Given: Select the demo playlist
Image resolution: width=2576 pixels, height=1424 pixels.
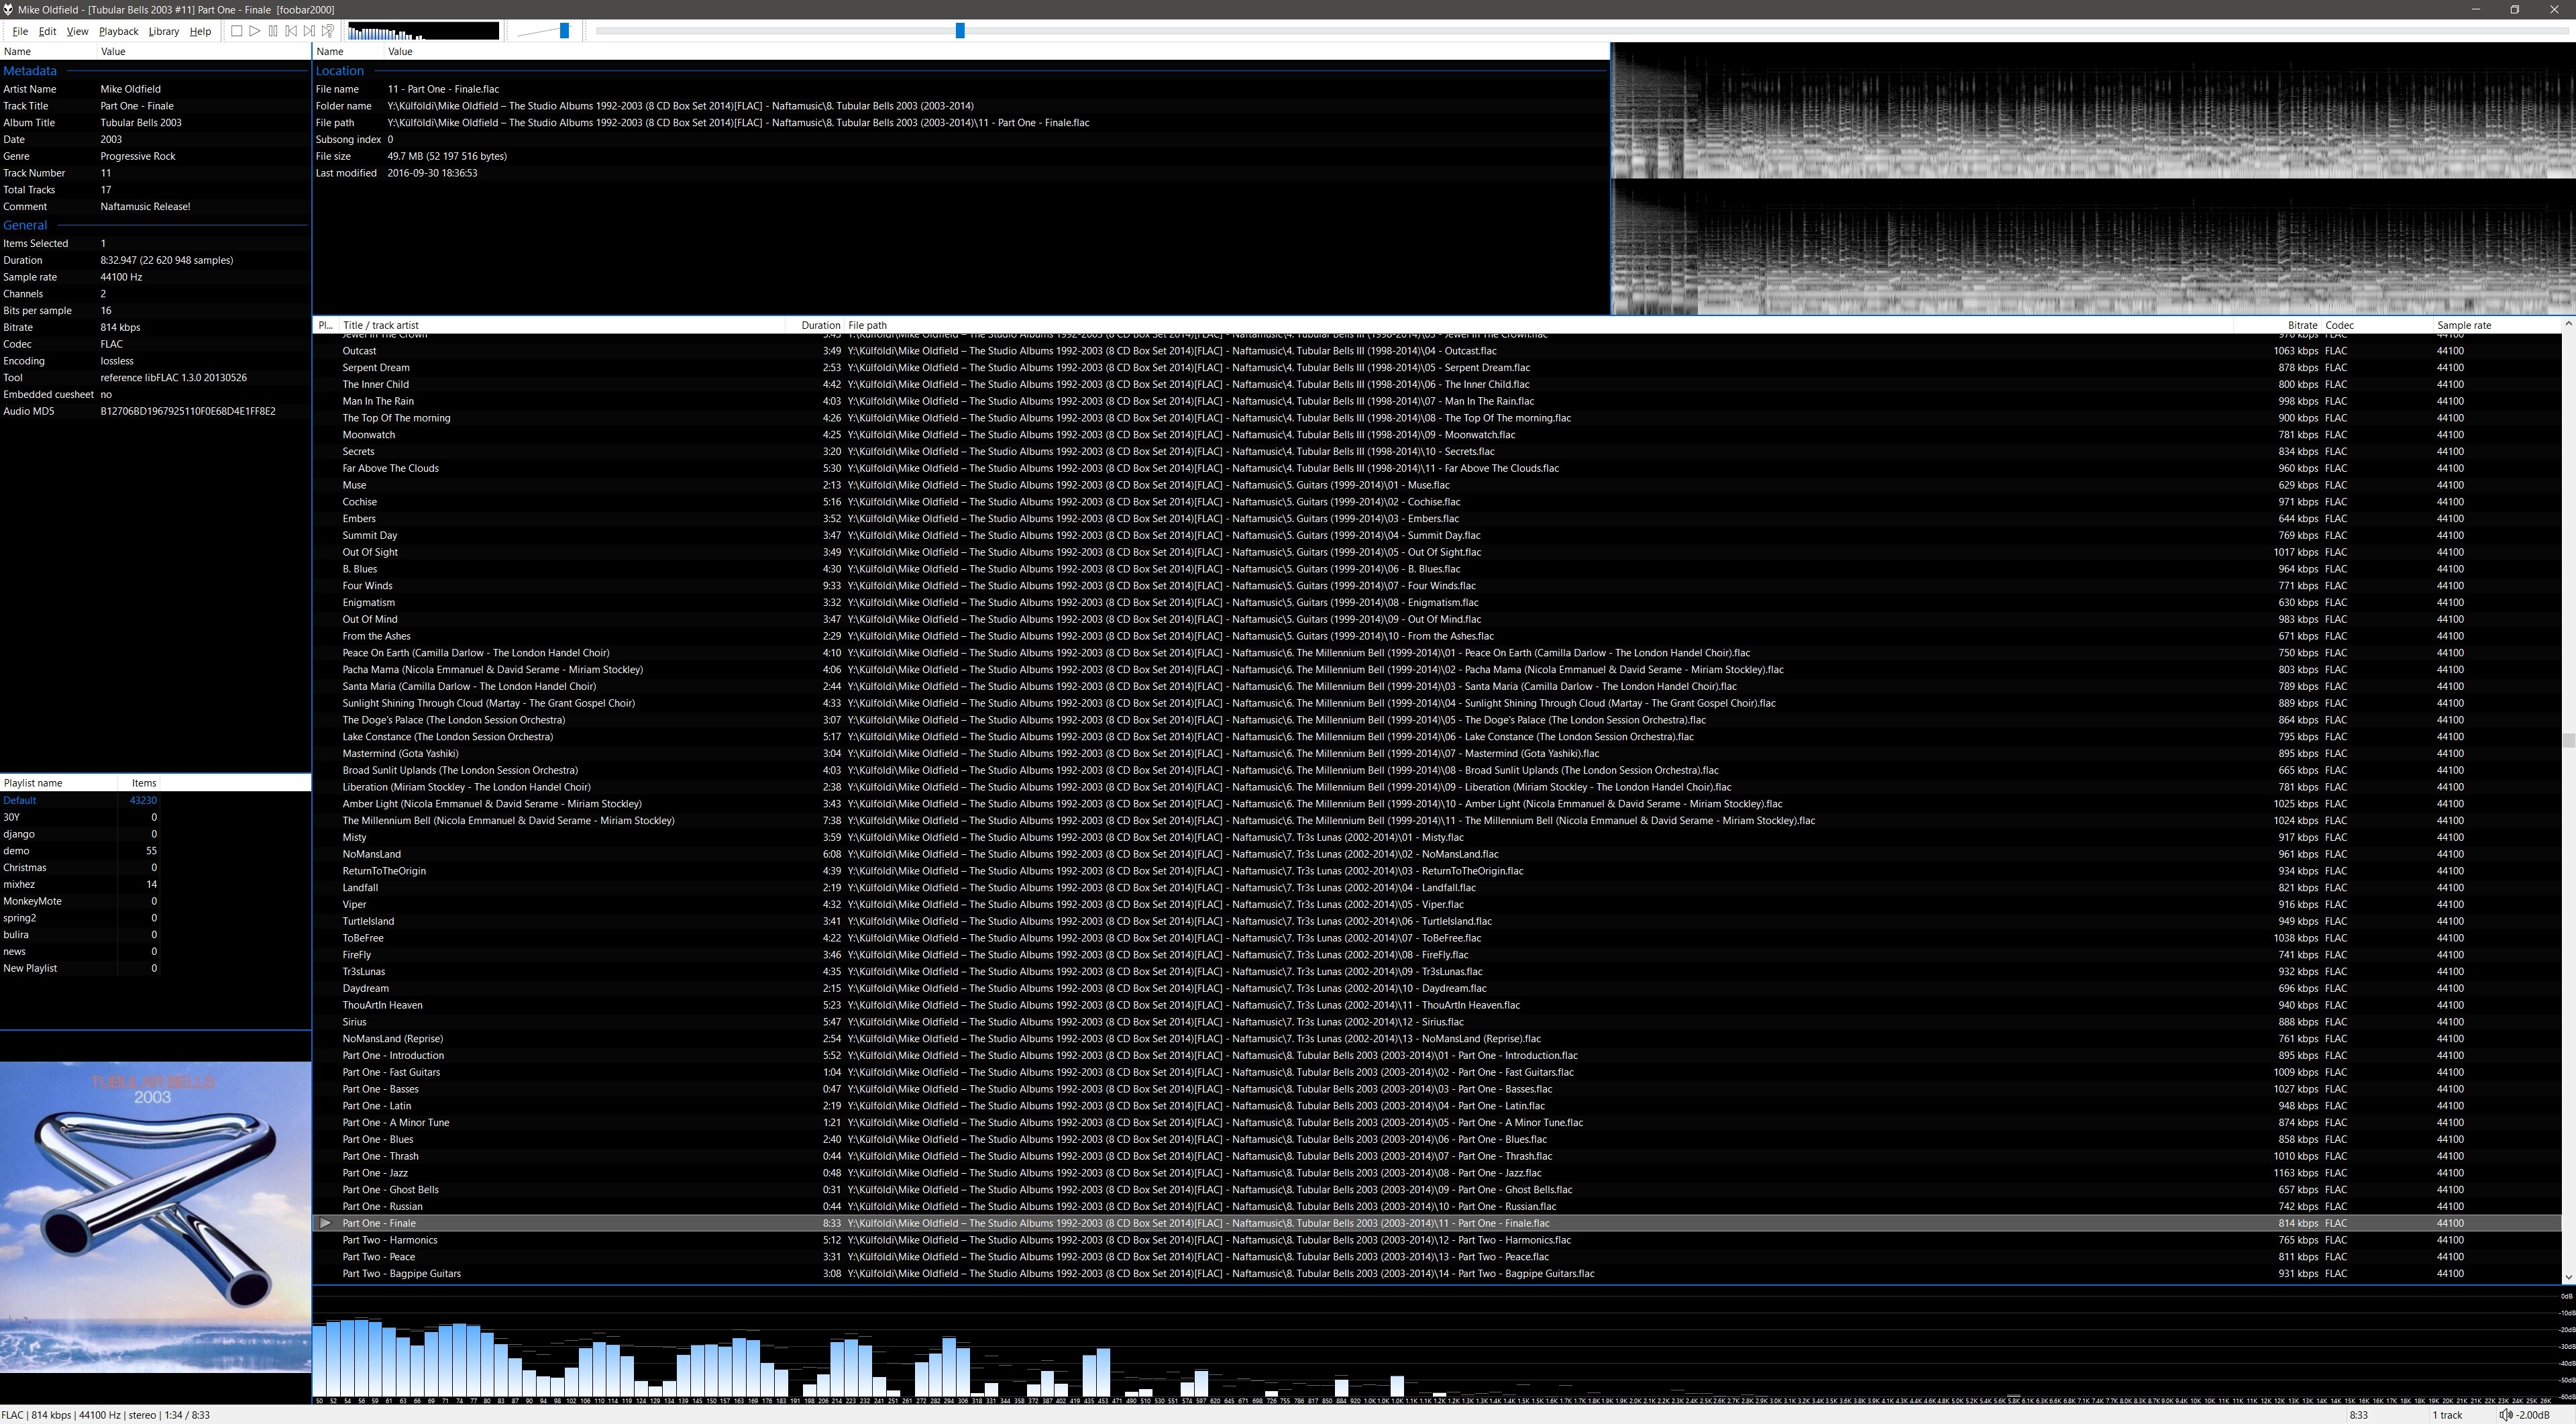Looking at the screenshot, I should [17, 851].
